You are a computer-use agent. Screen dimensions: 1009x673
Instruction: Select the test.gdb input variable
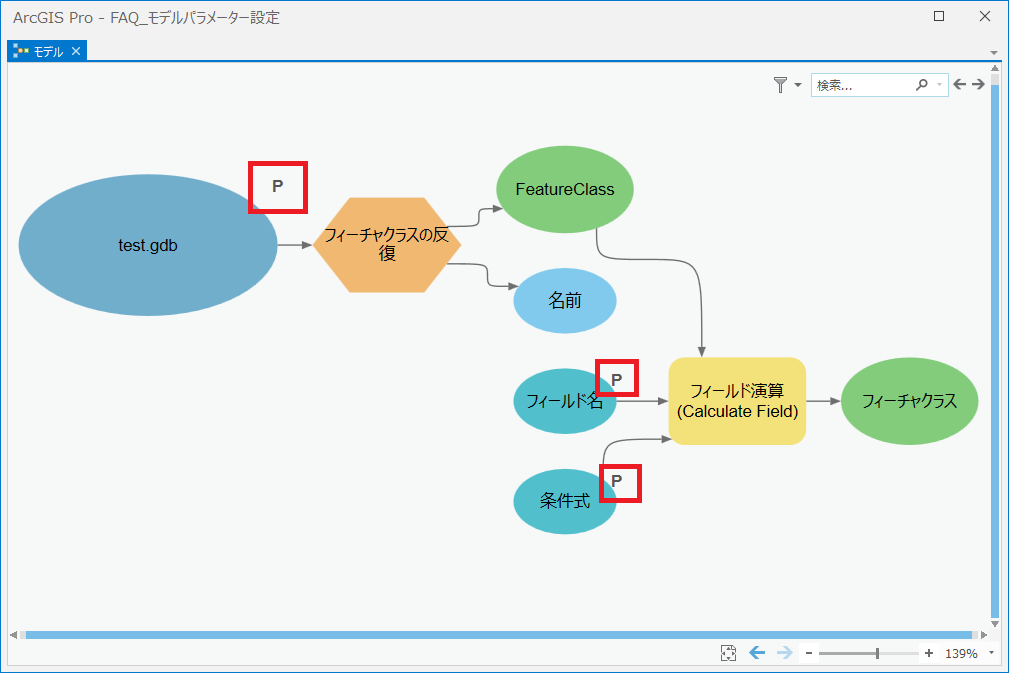[x=148, y=245]
